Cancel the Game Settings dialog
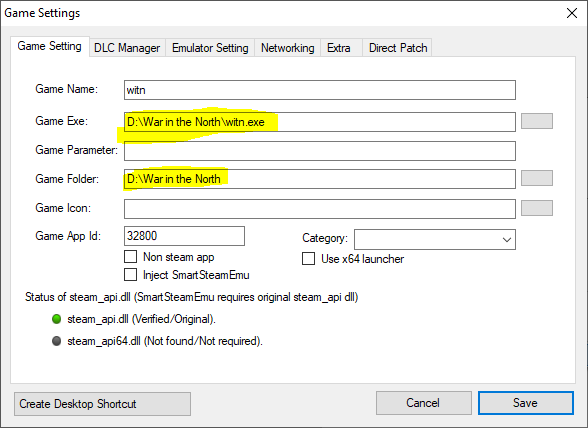The height and width of the screenshot is (428, 588). point(423,403)
